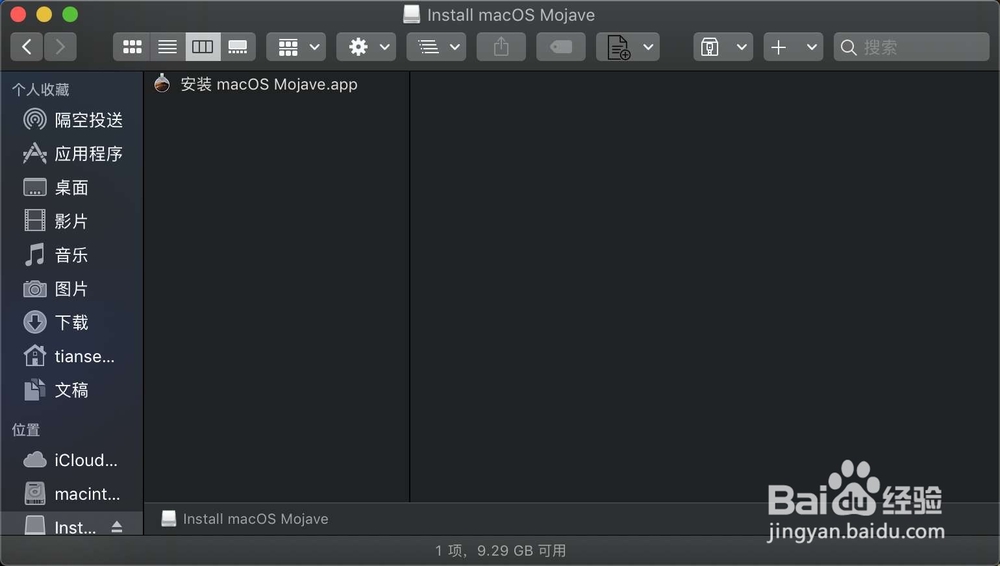Expand the new document dropdown arrow
The height and width of the screenshot is (566, 1000).
pos(649,47)
